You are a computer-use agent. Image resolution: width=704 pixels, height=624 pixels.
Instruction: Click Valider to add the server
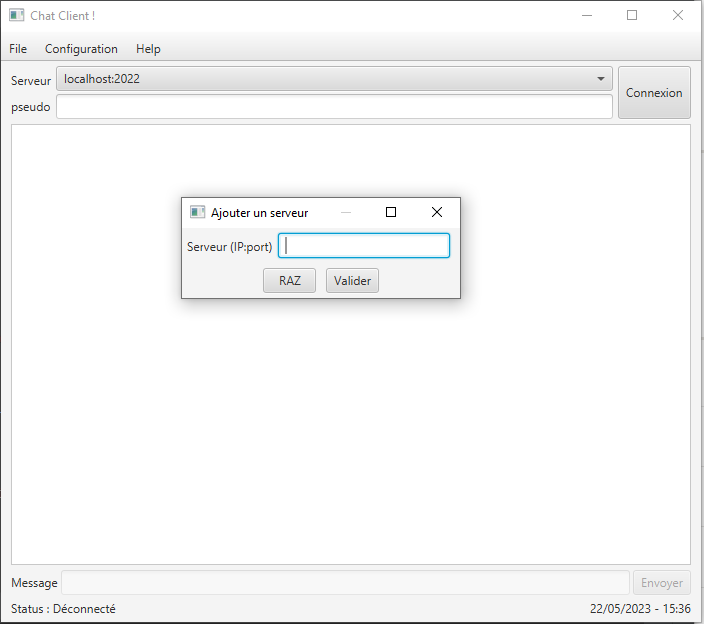tap(352, 281)
